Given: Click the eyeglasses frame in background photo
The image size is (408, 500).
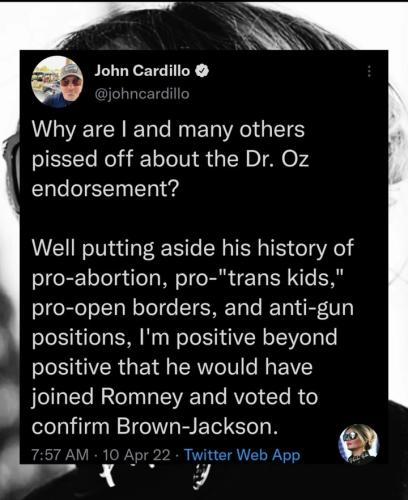Looking at the screenshot, I should coord(12,167).
